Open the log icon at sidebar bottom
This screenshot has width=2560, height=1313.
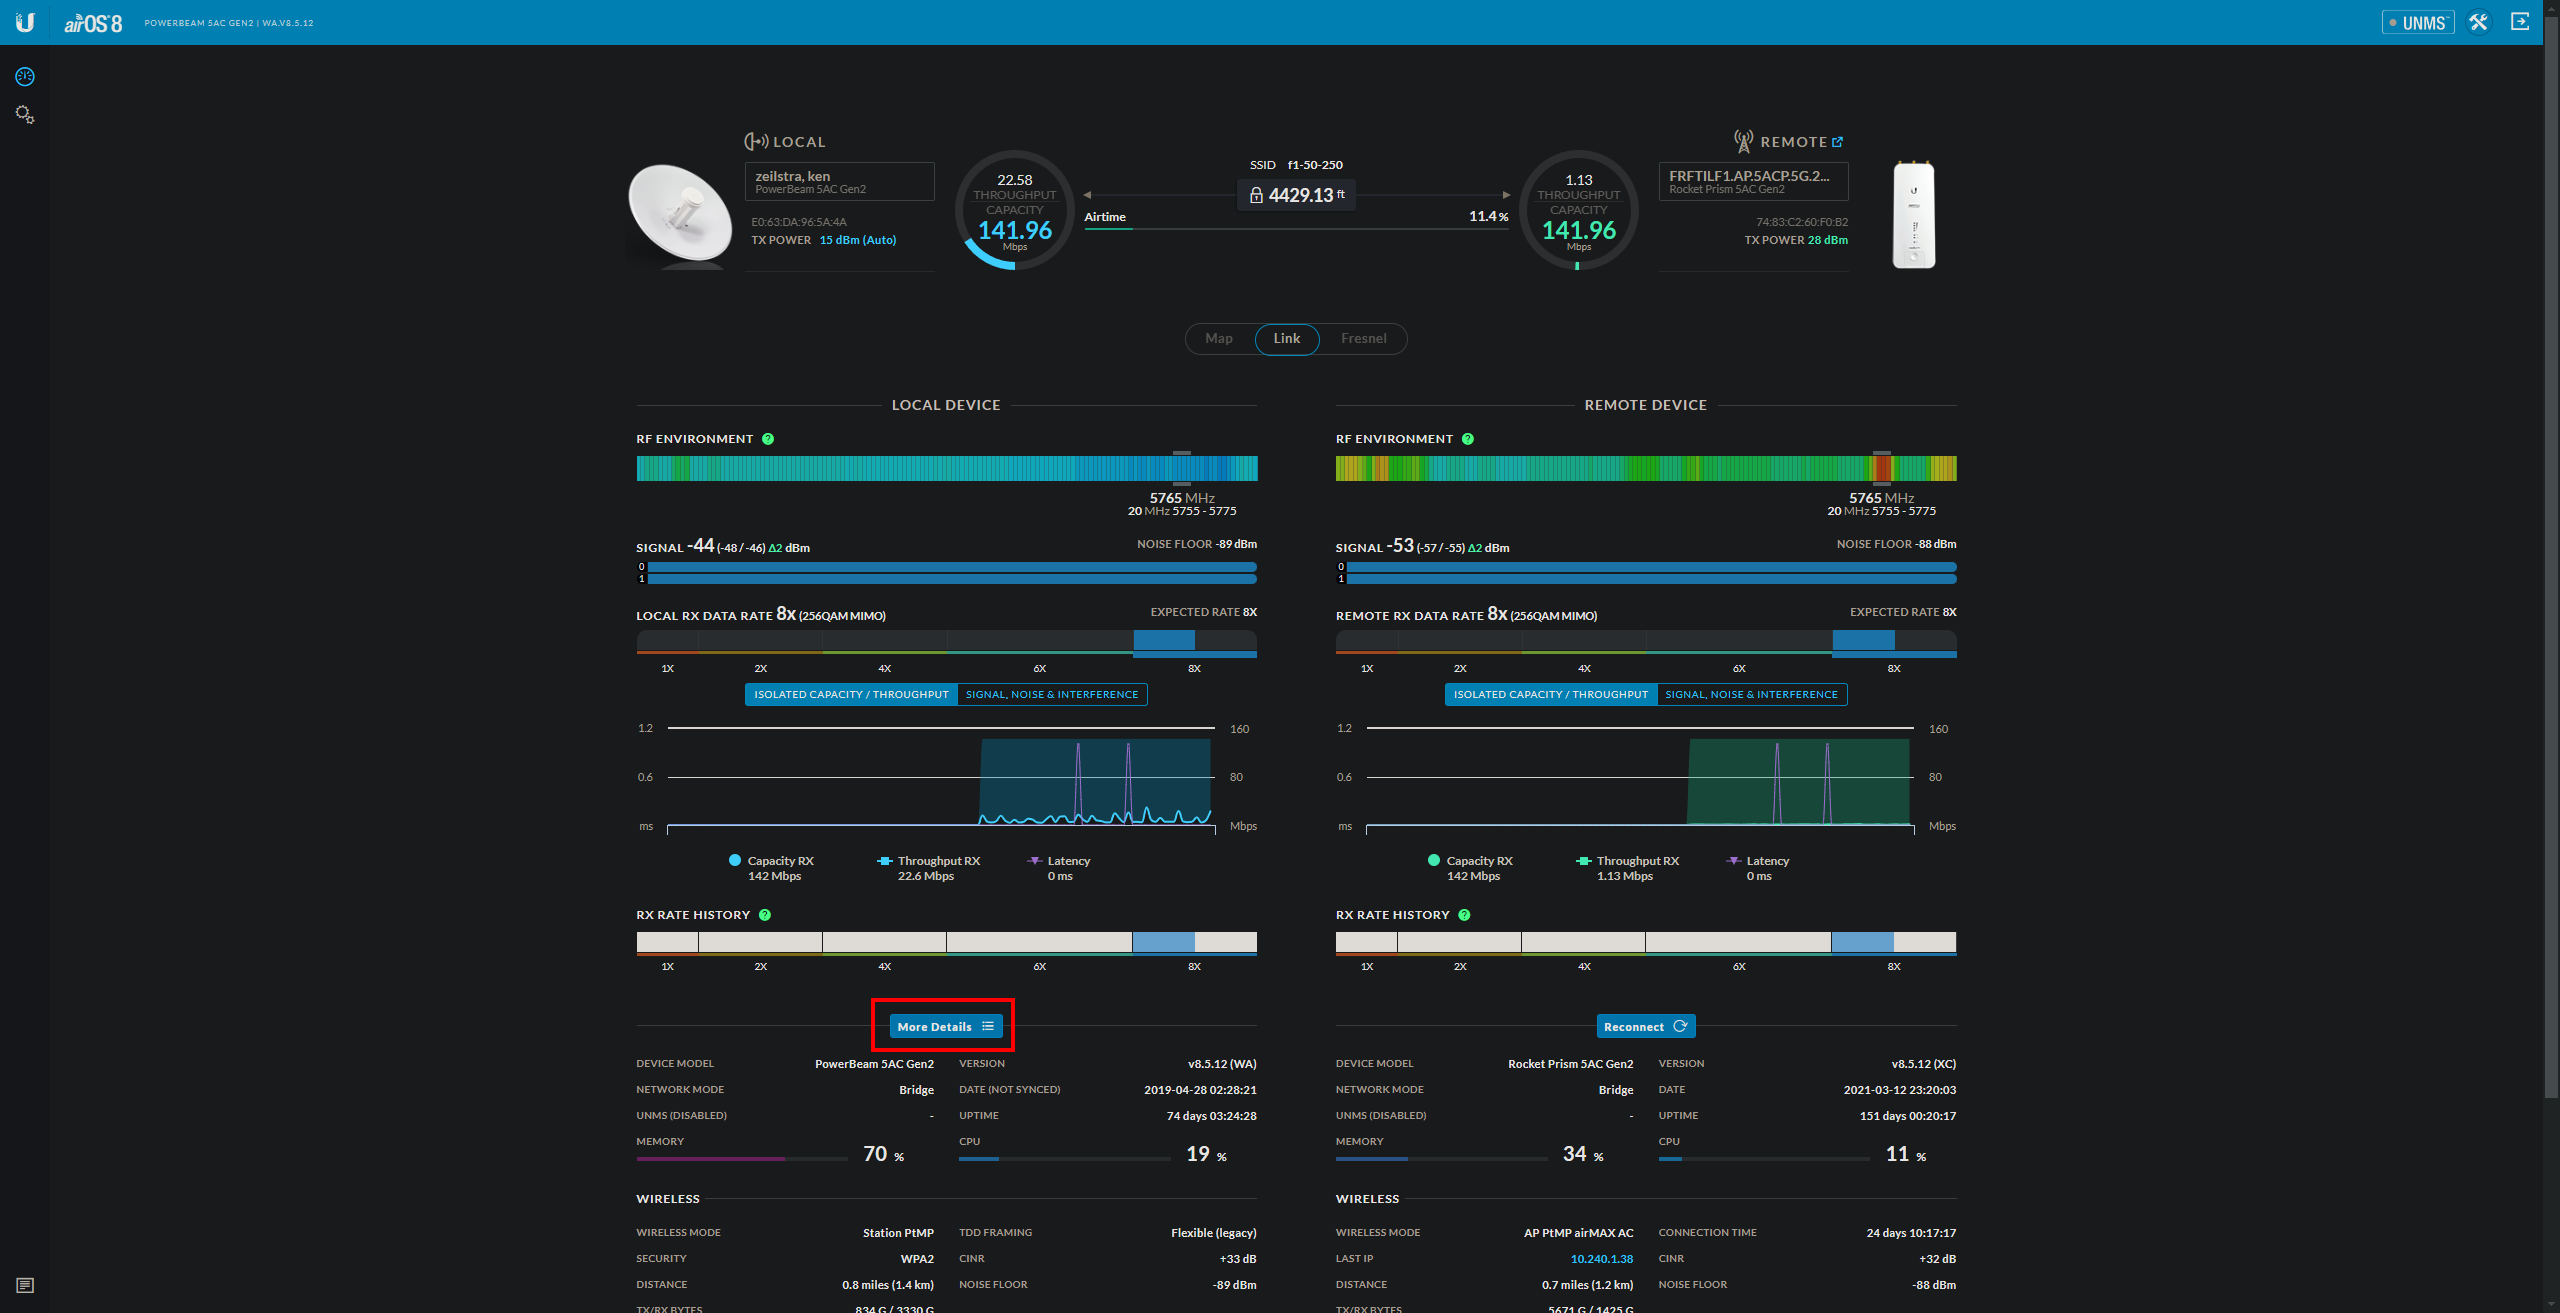[25, 1285]
